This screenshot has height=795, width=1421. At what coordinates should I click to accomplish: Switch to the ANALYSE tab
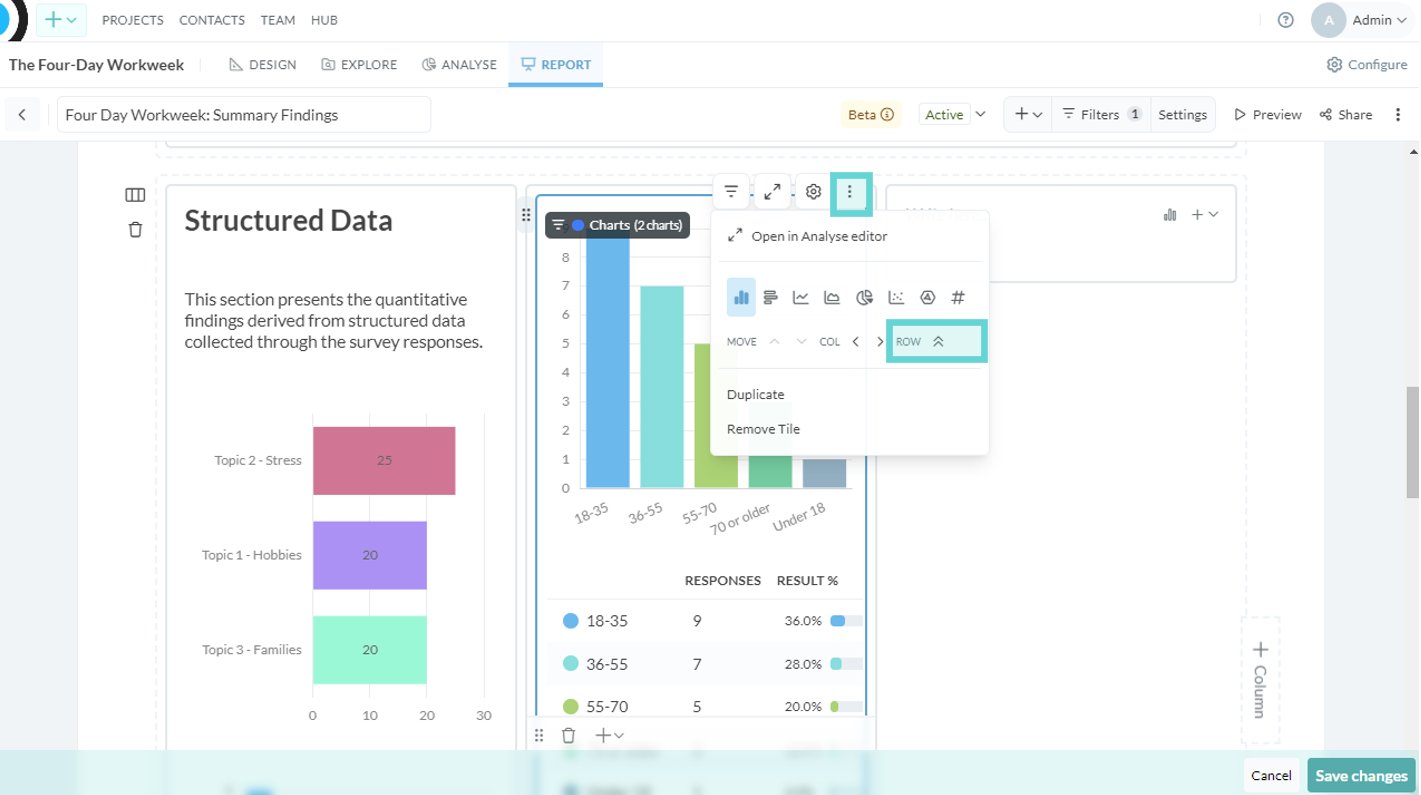click(459, 64)
